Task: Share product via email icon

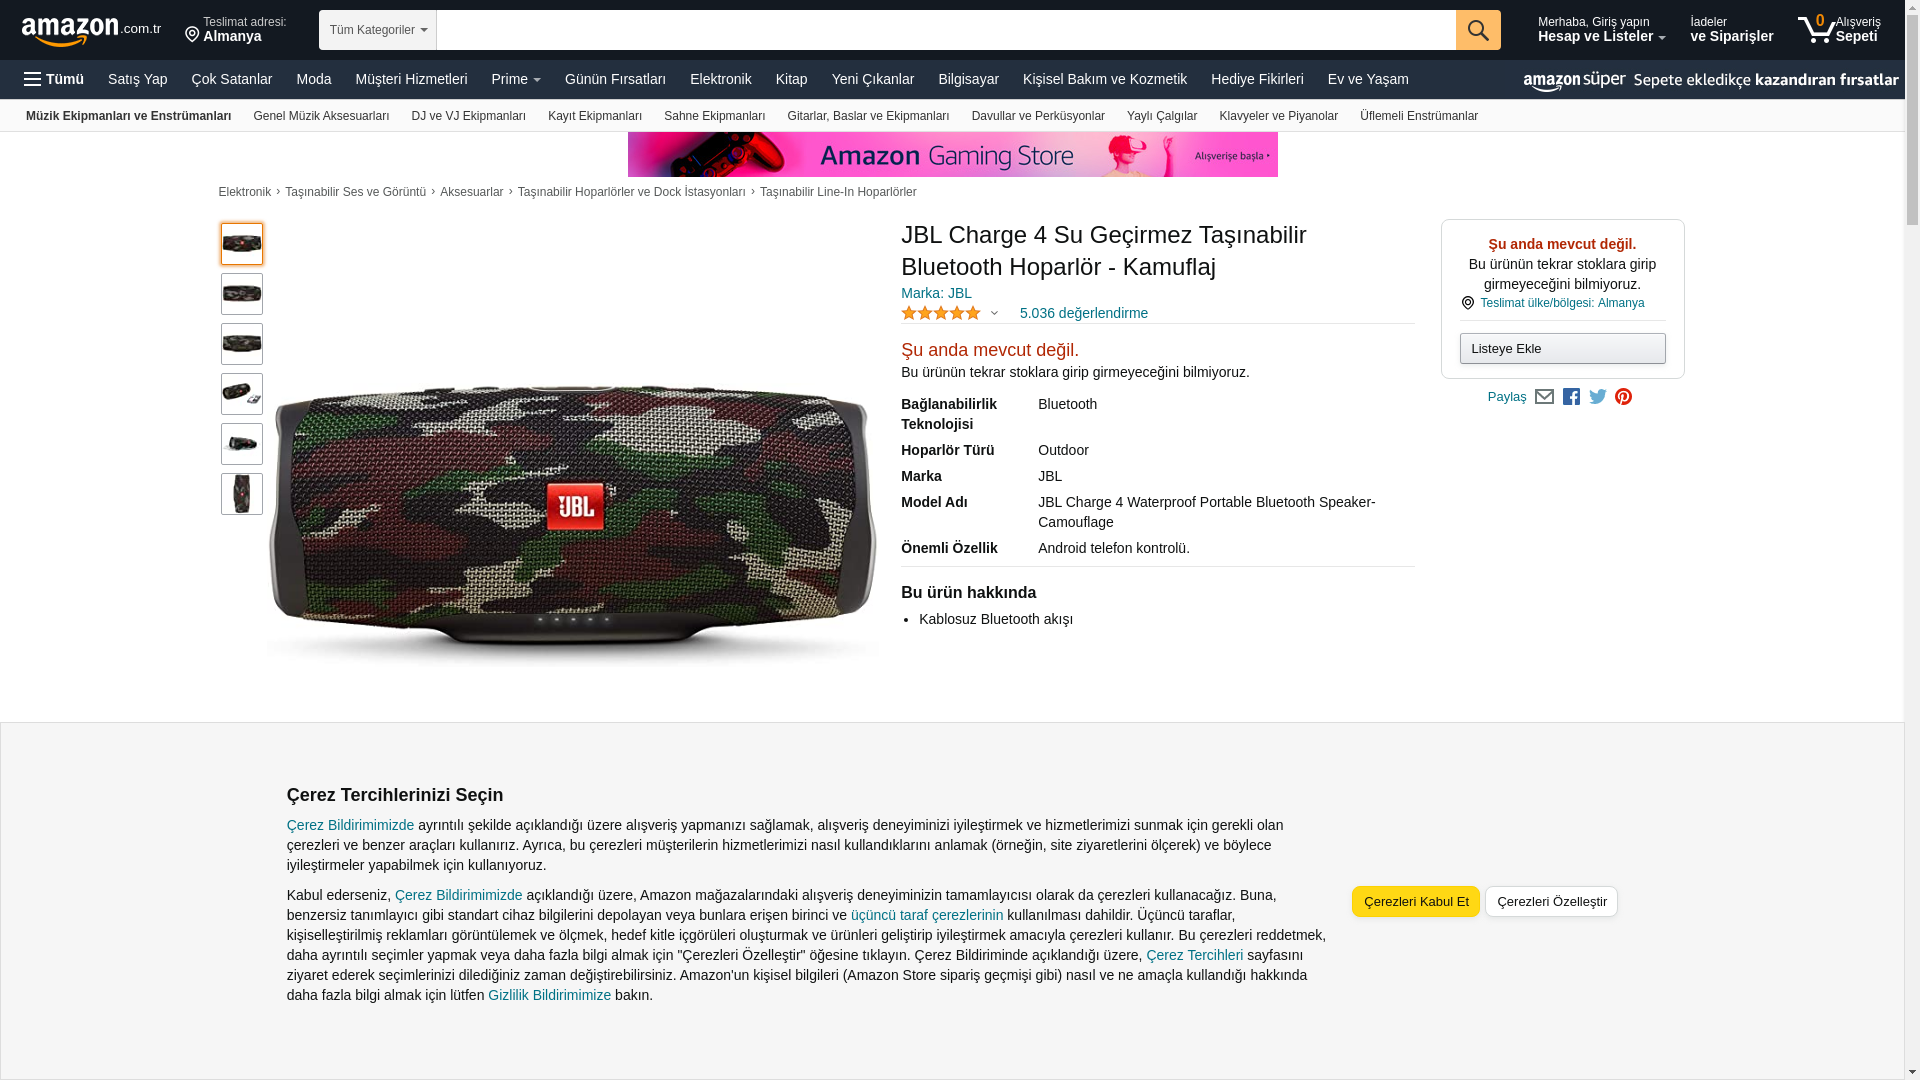Action: click(1544, 397)
